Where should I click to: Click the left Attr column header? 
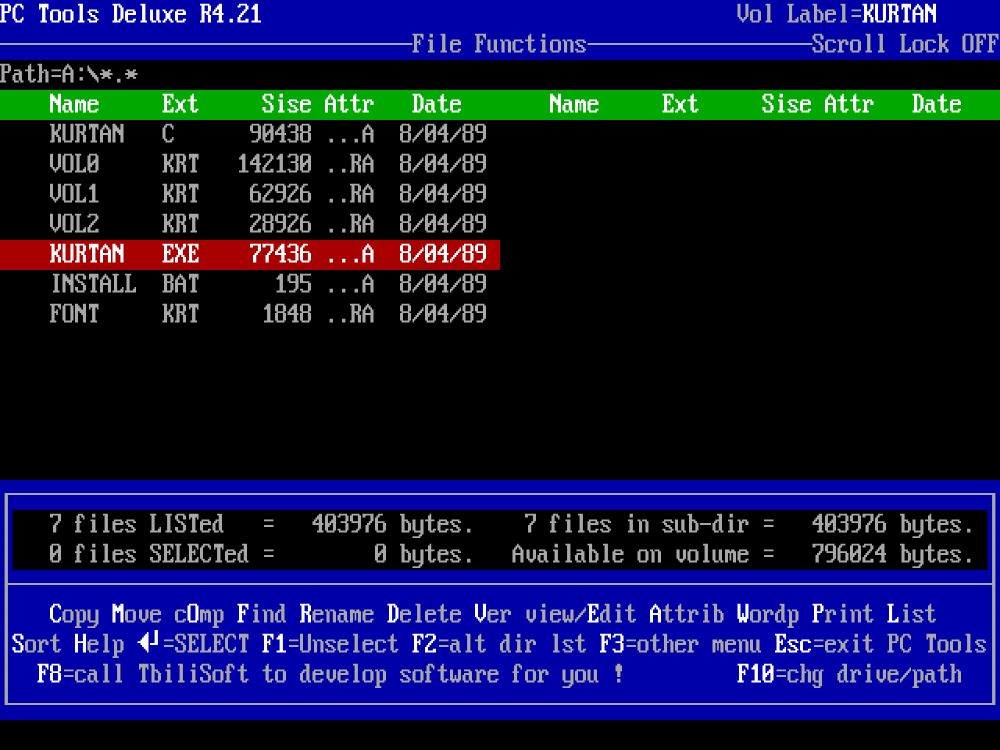[x=349, y=104]
